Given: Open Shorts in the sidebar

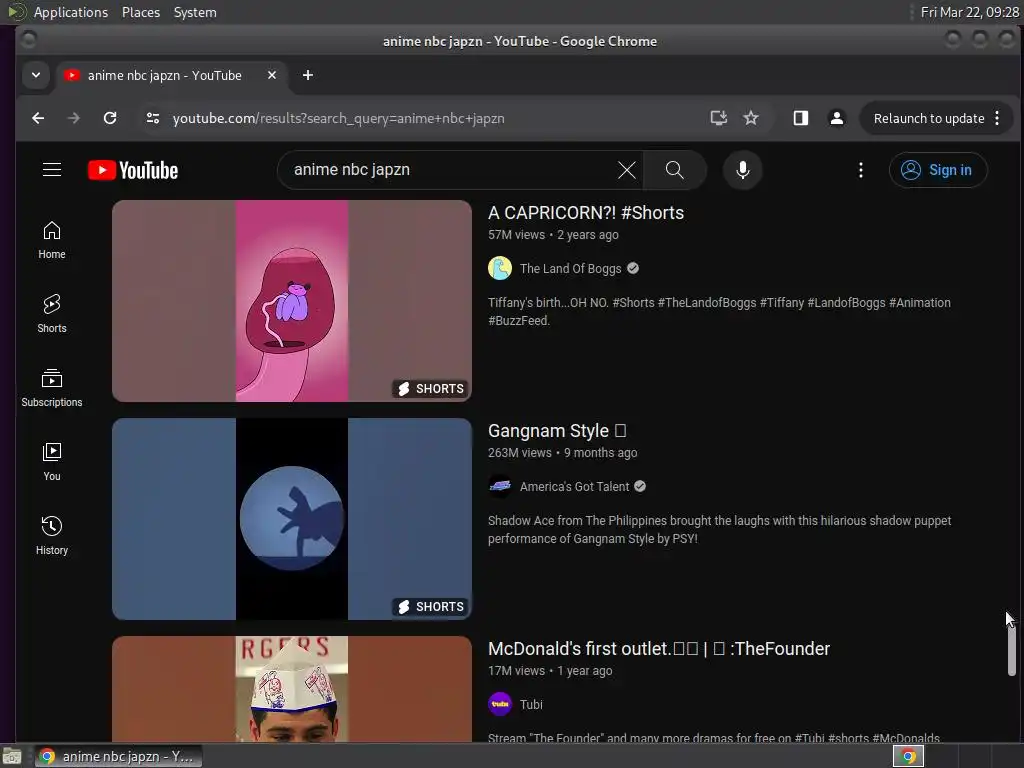Looking at the screenshot, I should pos(52,314).
